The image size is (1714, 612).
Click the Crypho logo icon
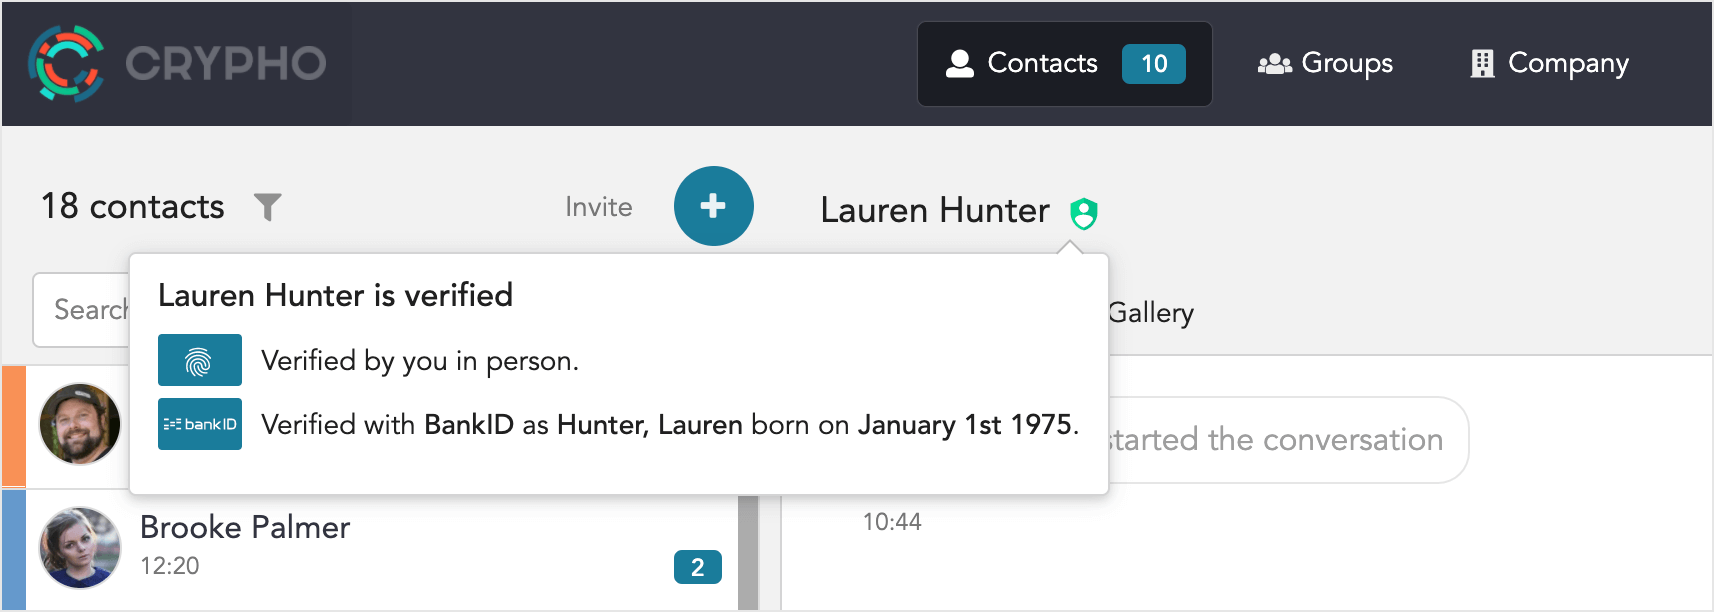pyautogui.click(x=66, y=64)
